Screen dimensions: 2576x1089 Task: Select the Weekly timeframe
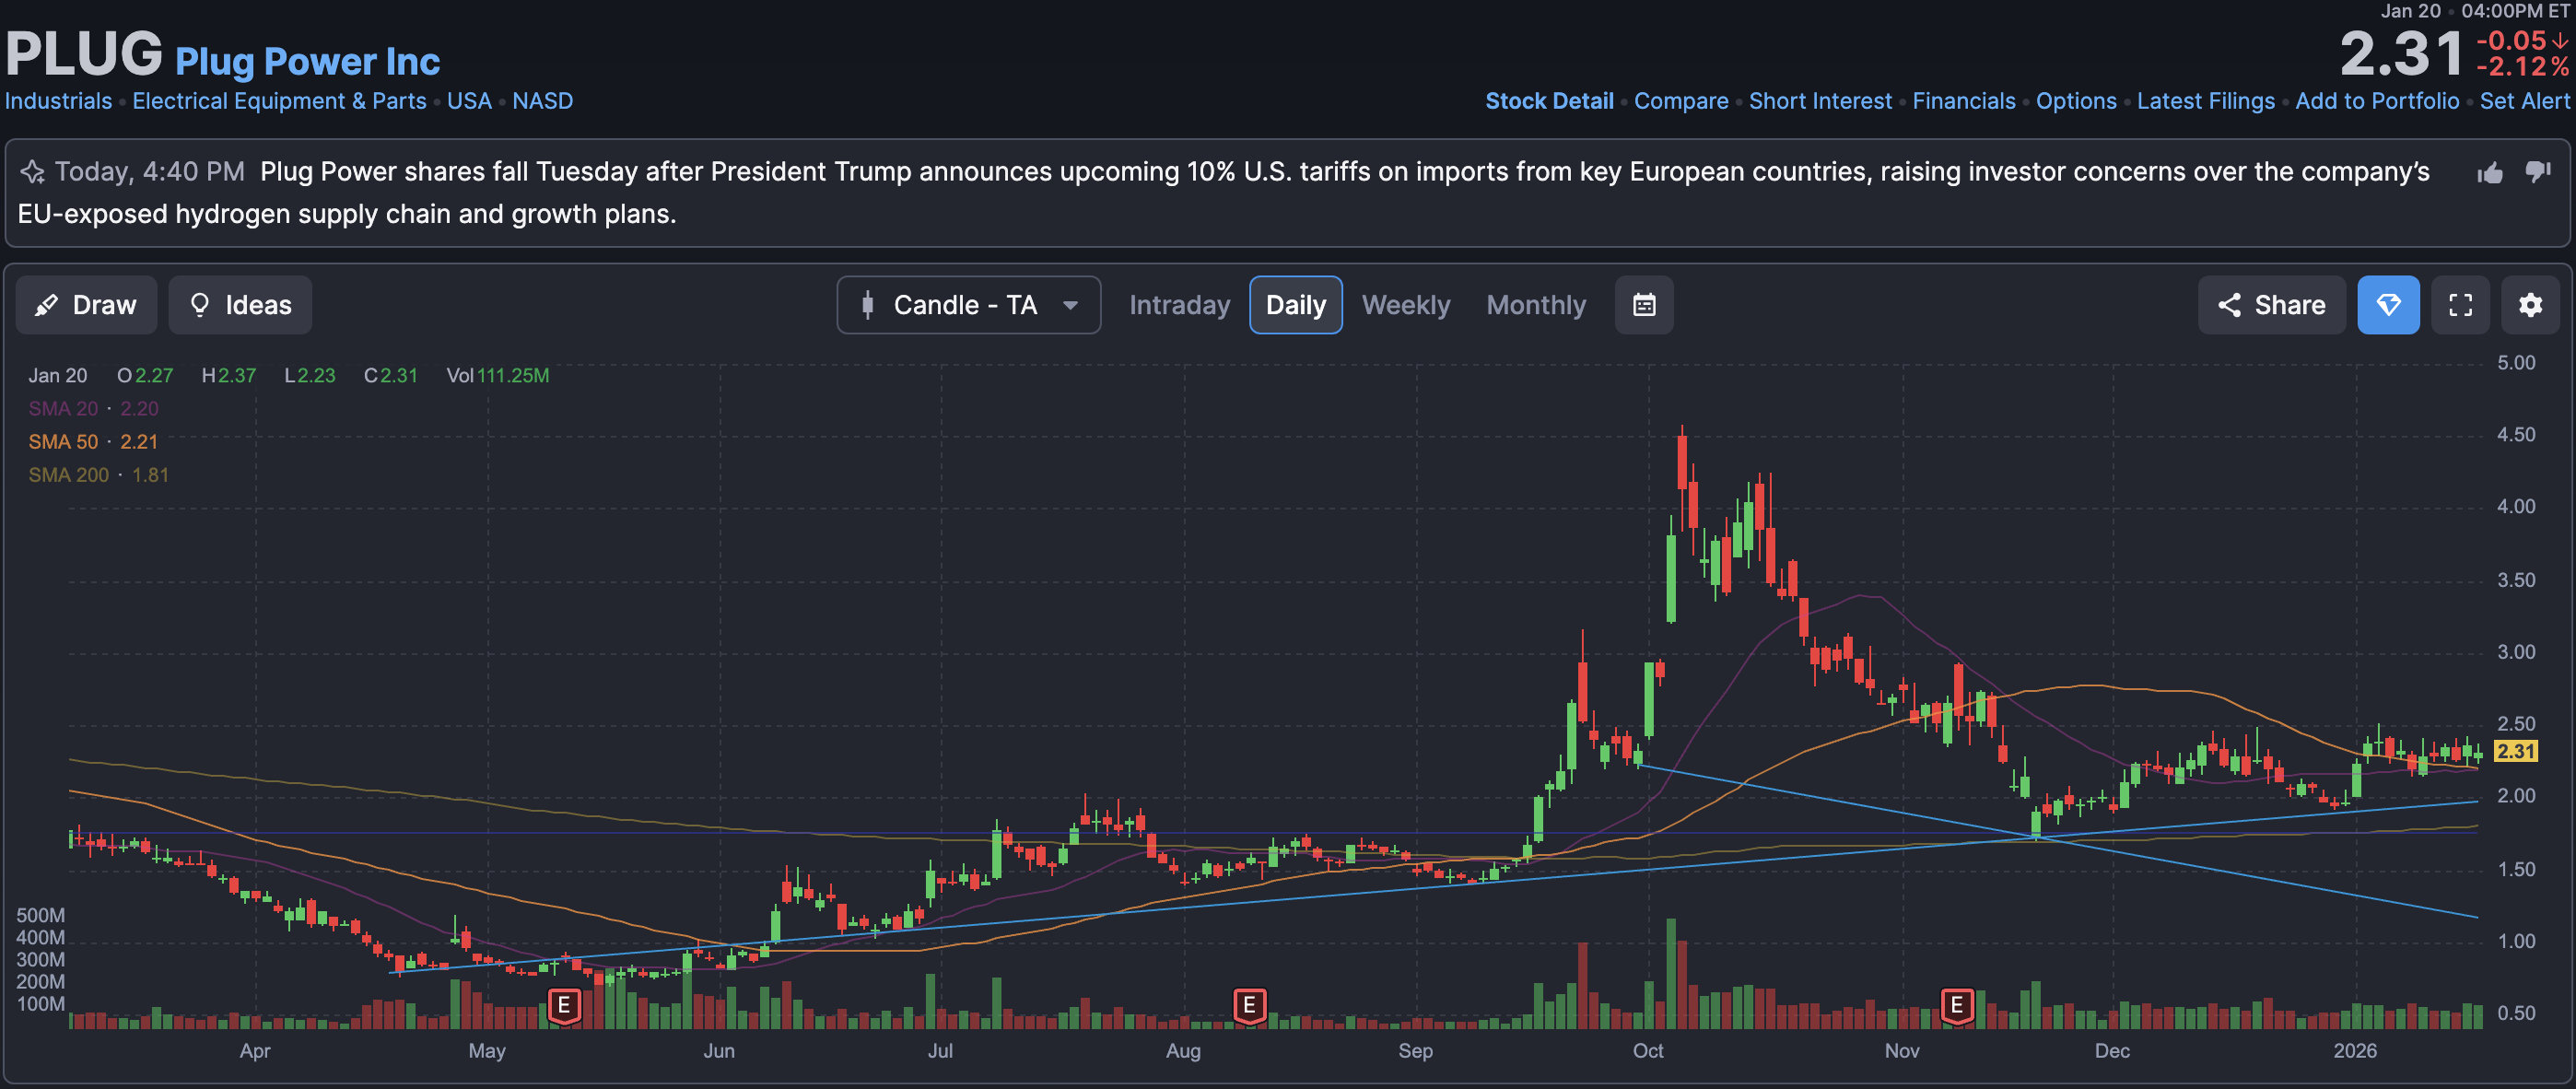pyautogui.click(x=1405, y=305)
